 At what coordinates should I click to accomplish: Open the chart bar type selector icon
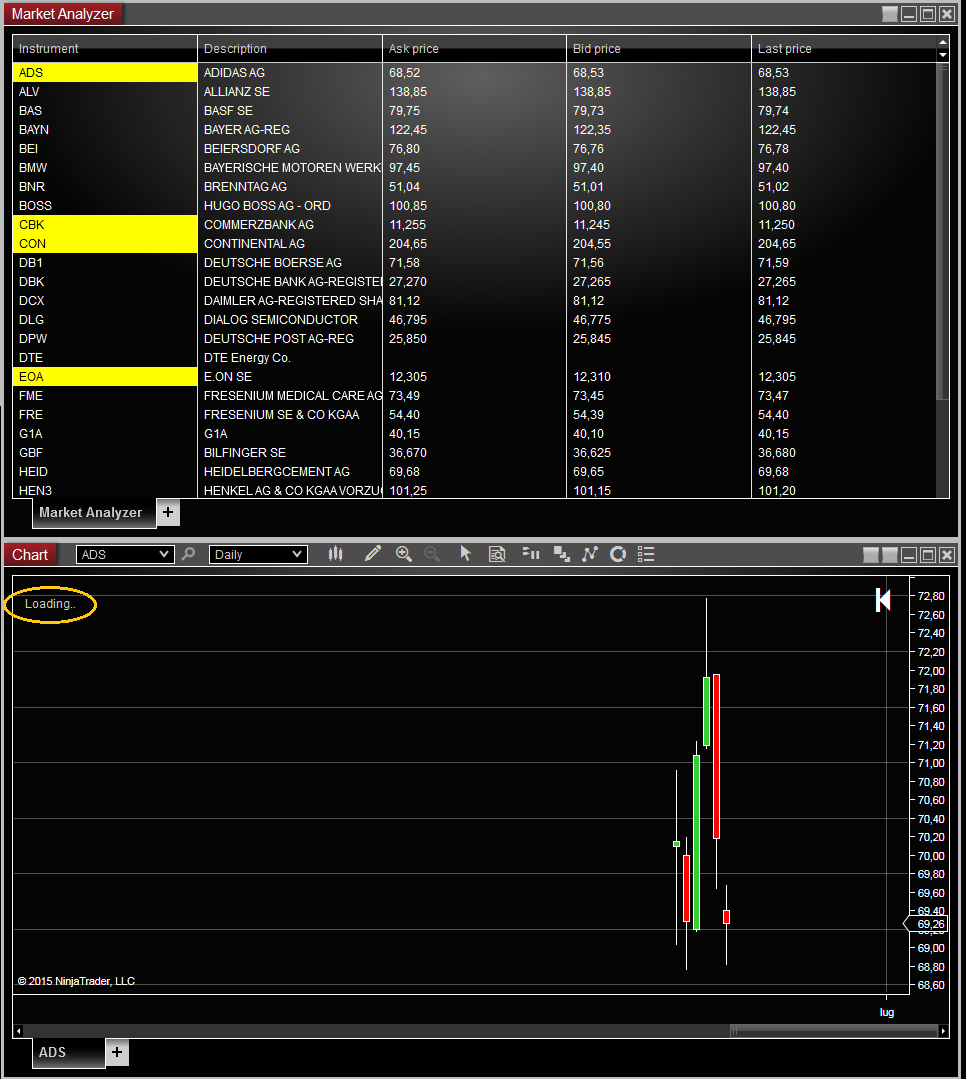(x=335, y=554)
